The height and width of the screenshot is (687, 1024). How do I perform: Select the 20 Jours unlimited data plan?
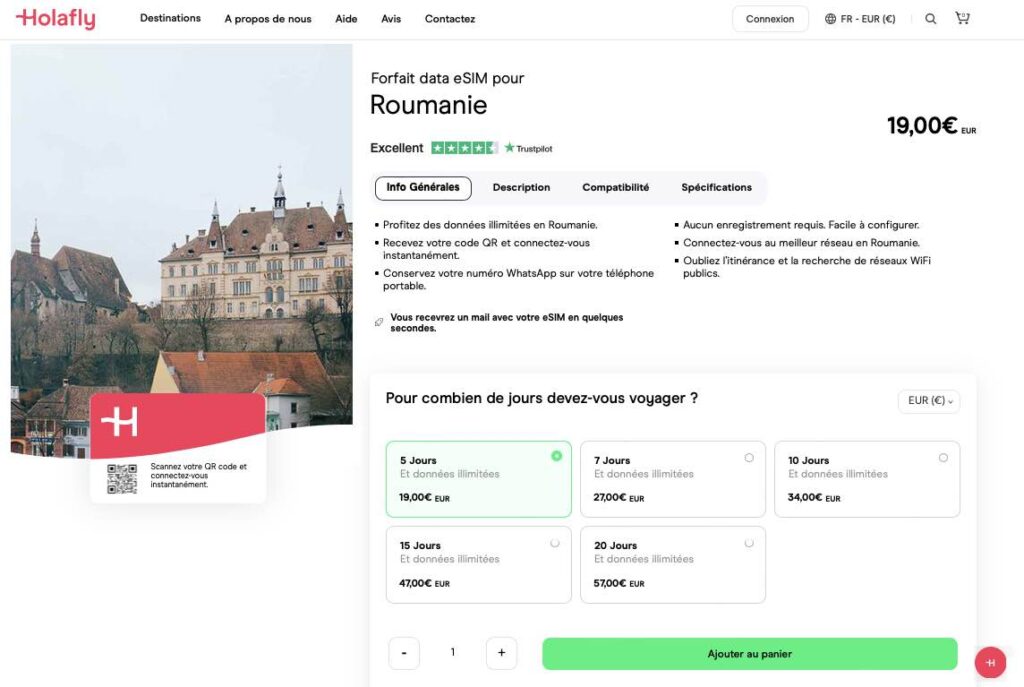coord(672,563)
